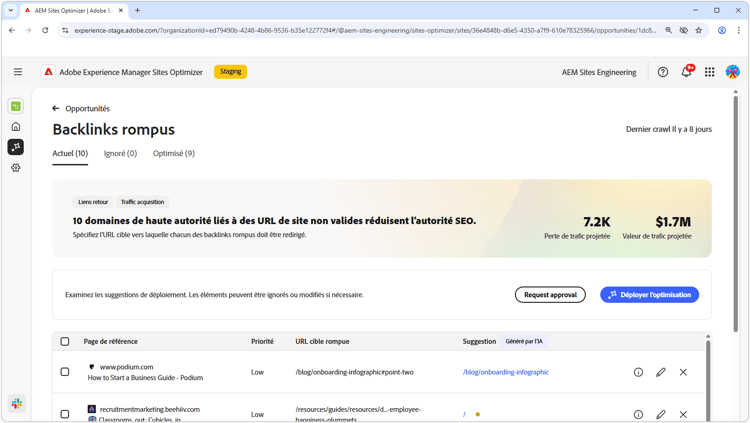Check the recruitmentmarketing.beehiiv.com row checkbox
Viewport: 750px width, 423px height.
(65, 414)
